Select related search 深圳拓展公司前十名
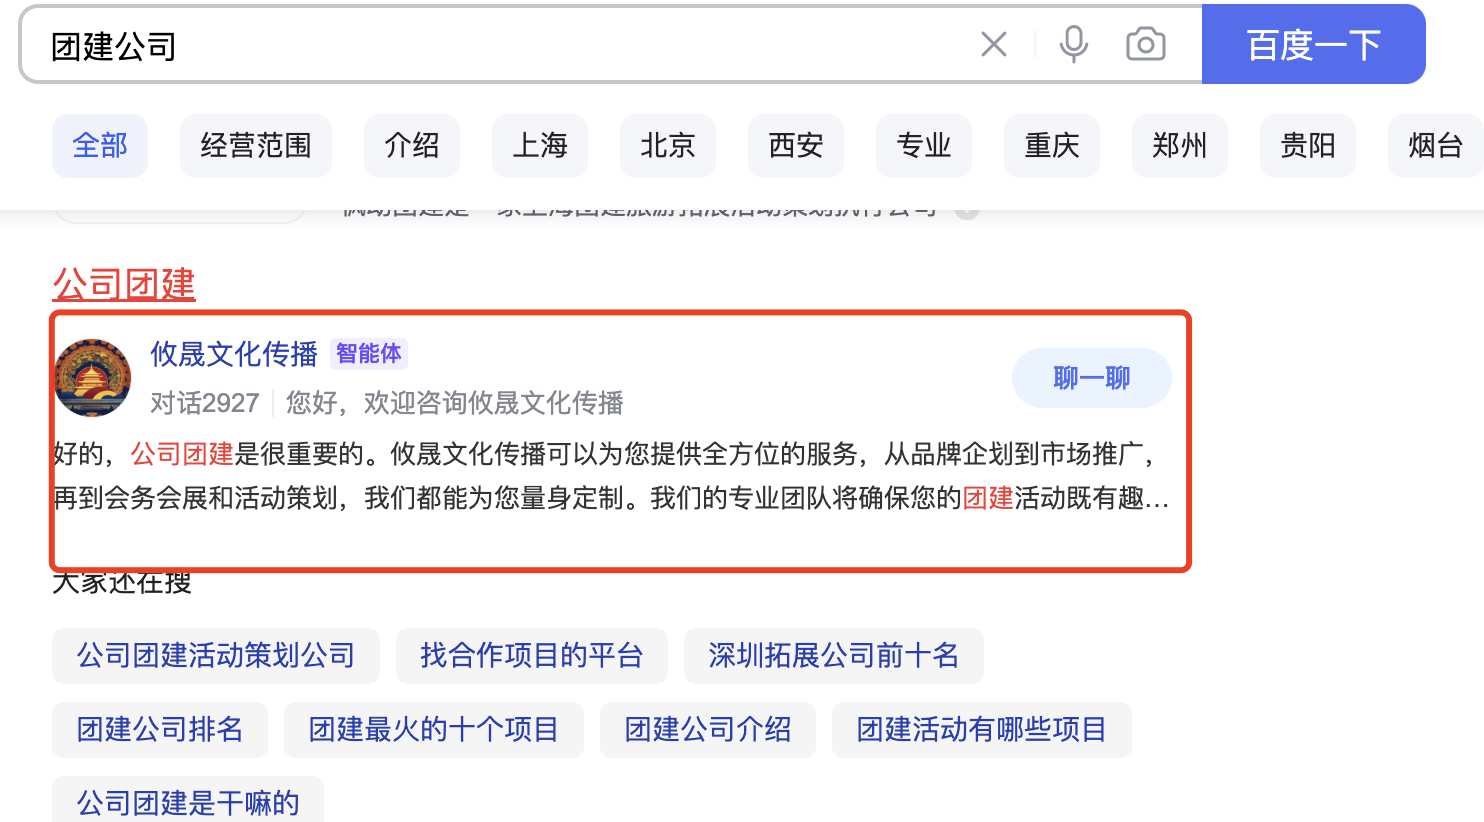The width and height of the screenshot is (1484, 822). 833,656
